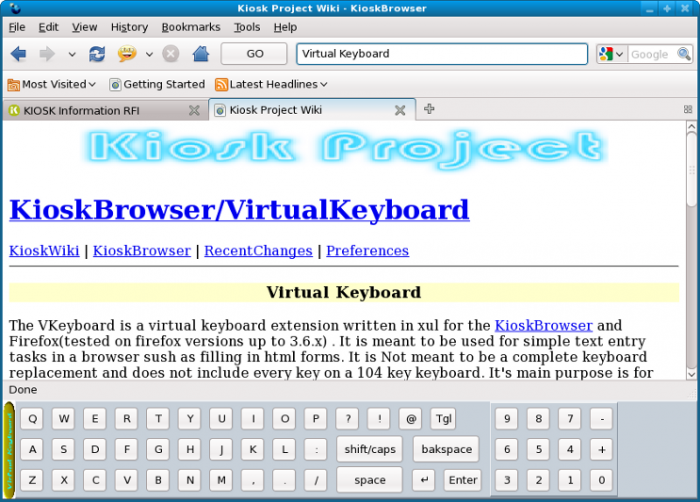This screenshot has height=502, width=700.
Task: Reload the page with the refresh icon
Action: [x=97, y=54]
